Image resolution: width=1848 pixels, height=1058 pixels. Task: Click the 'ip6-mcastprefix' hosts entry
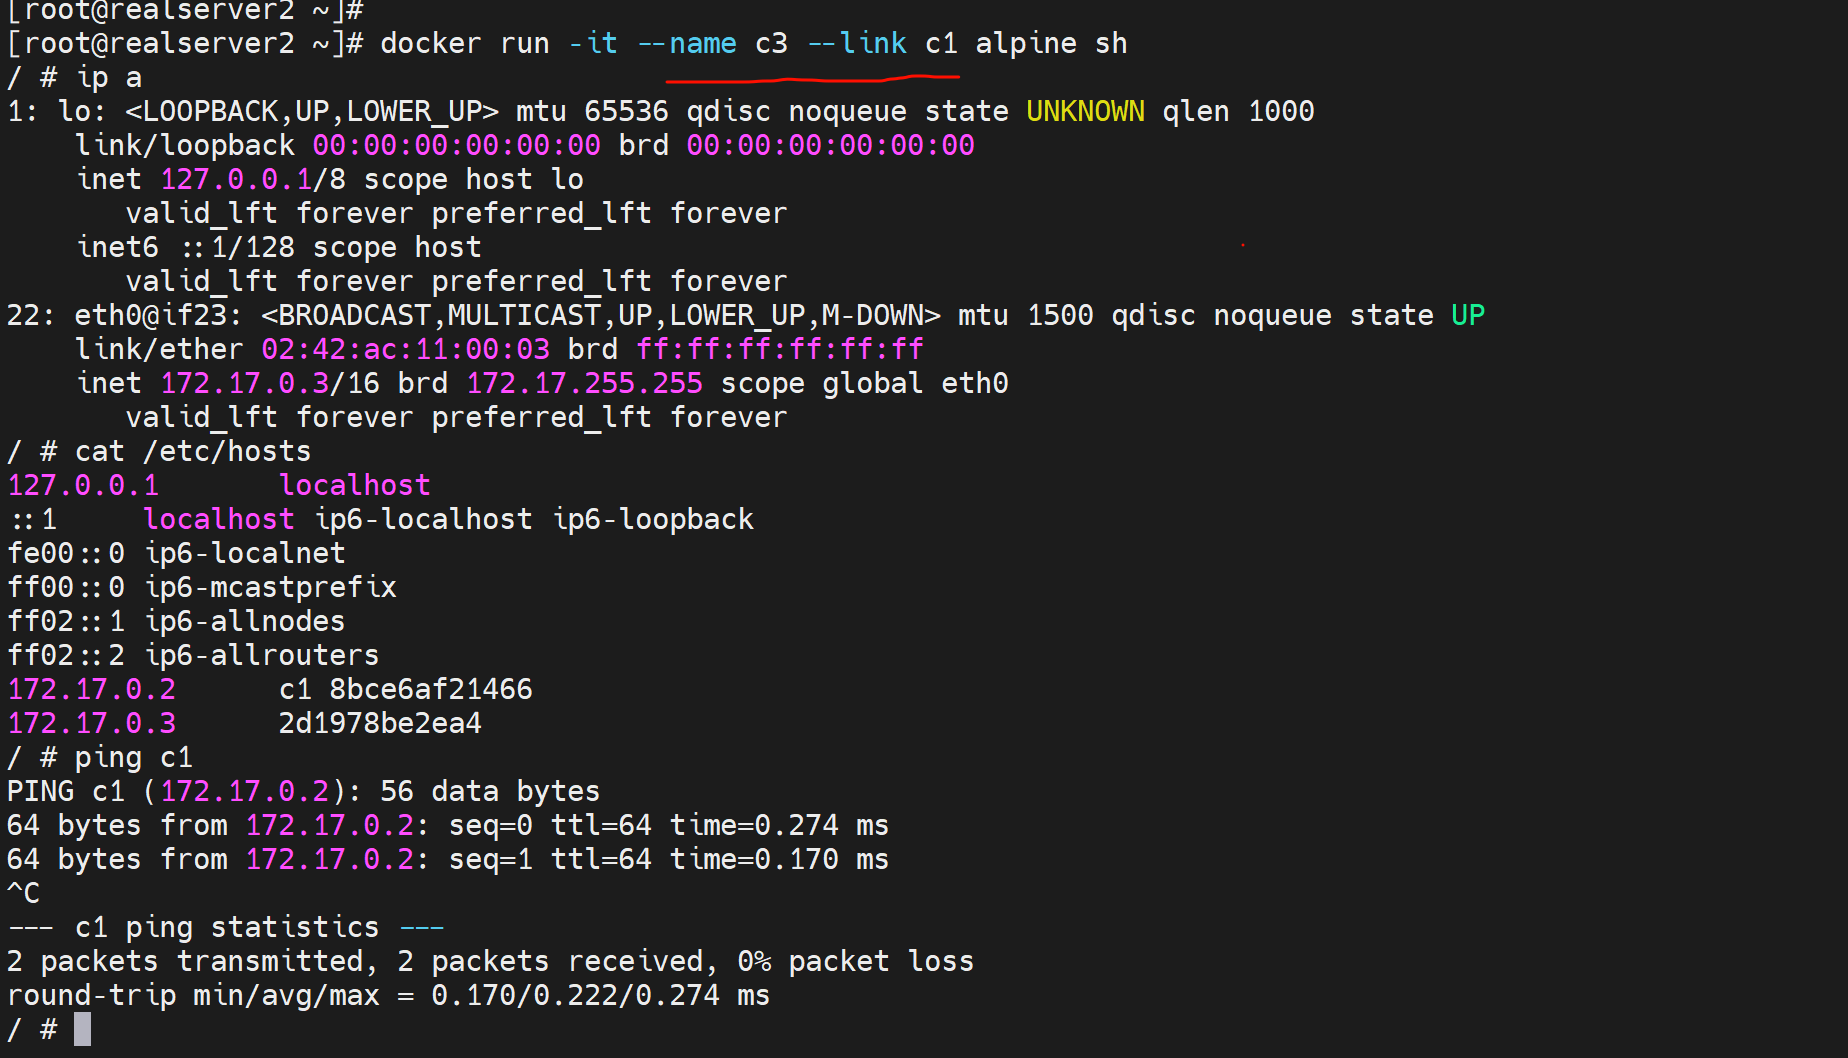(x=270, y=588)
